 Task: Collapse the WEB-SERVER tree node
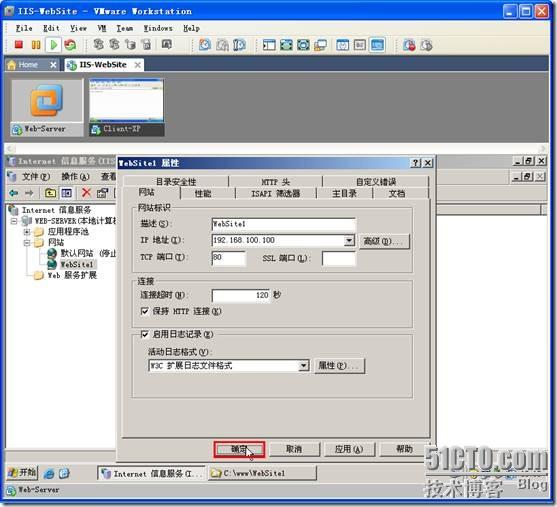tap(14, 221)
